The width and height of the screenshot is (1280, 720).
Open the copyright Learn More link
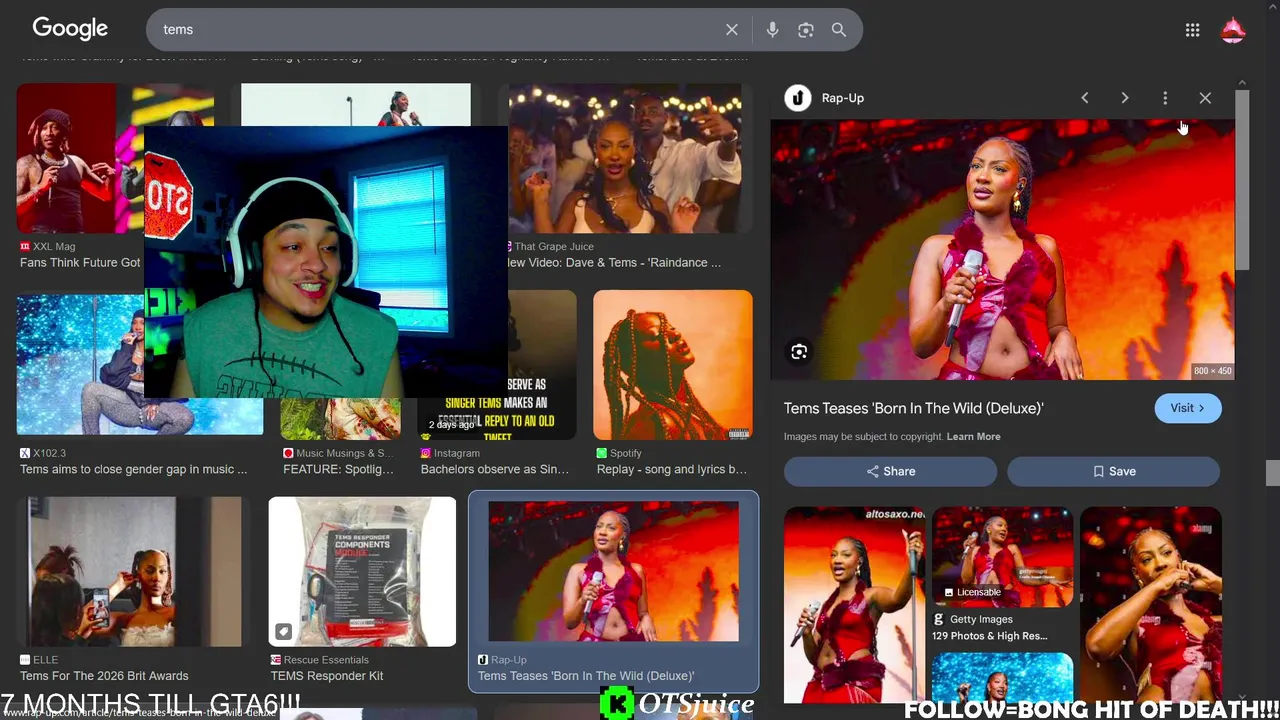[x=973, y=437]
